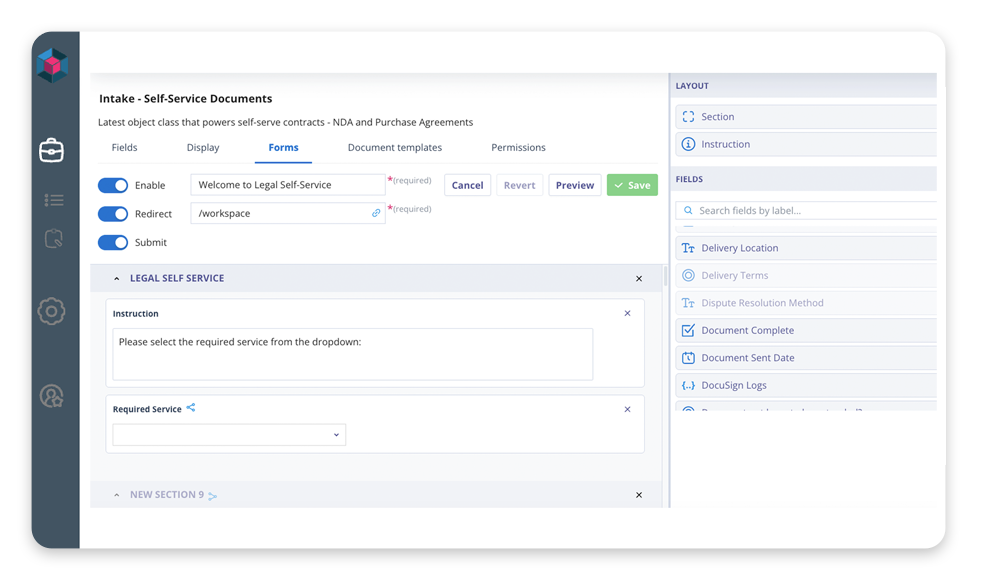Toggle the Redirect switch
Image resolution: width=981 pixels, height=580 pixels.
click(x=113, y=214)
